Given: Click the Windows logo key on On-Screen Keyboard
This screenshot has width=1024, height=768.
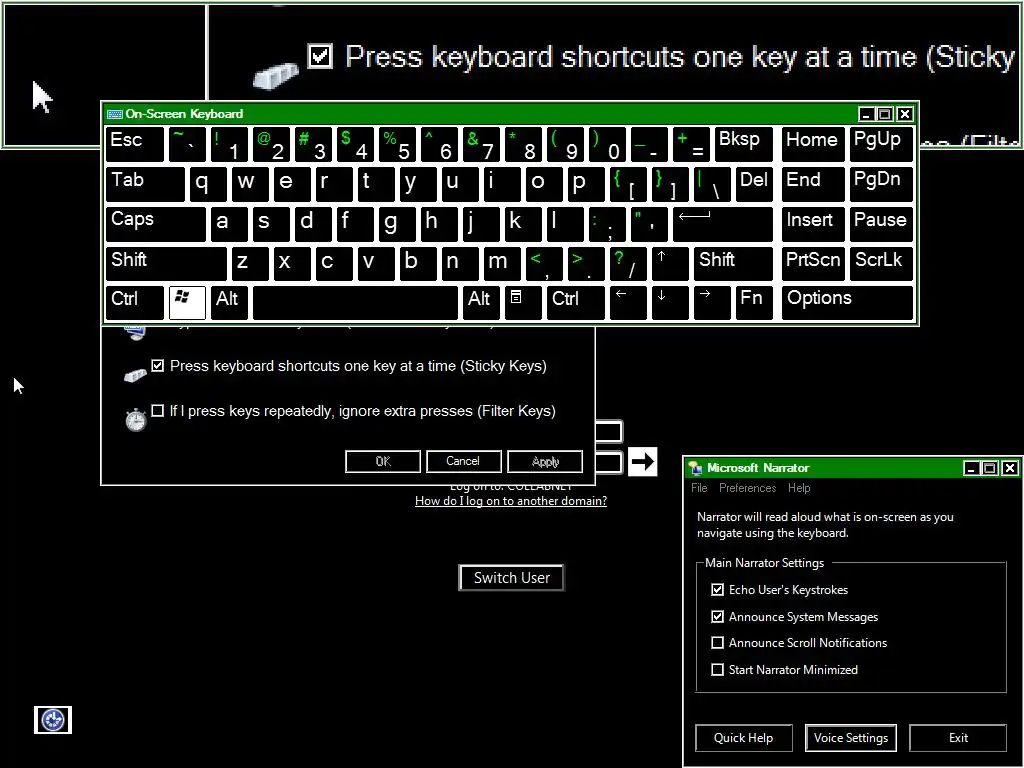Looking at the screenshot, I should (x=187, y=302).
